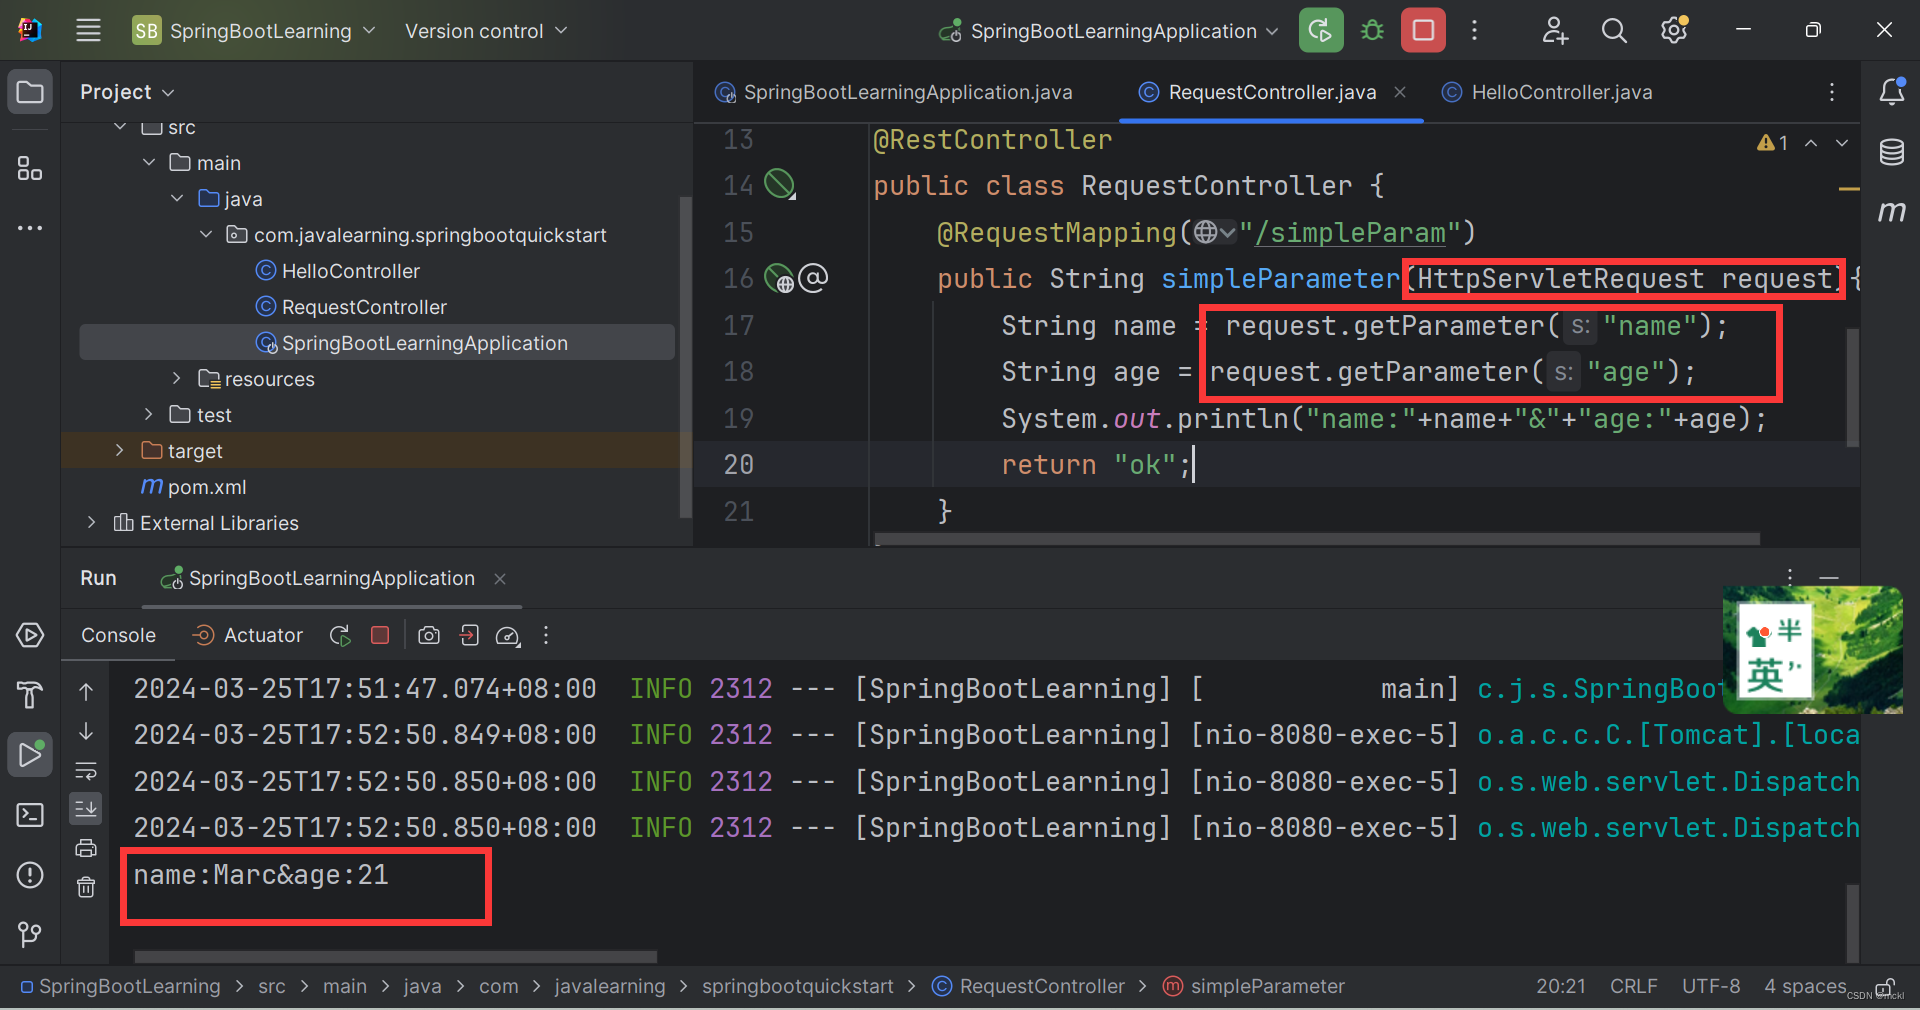Viewport: 1920px width, 1010px height.
Task: Click the warning count indicator
Action: pos(1772,143)
